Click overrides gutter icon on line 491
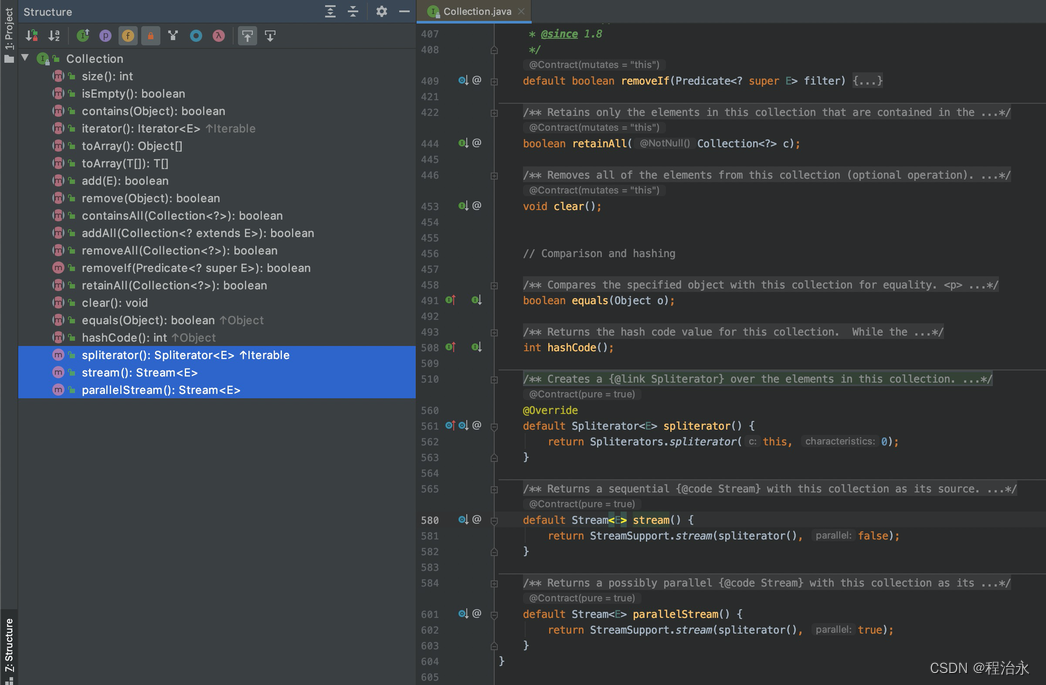 click(450, 300)
